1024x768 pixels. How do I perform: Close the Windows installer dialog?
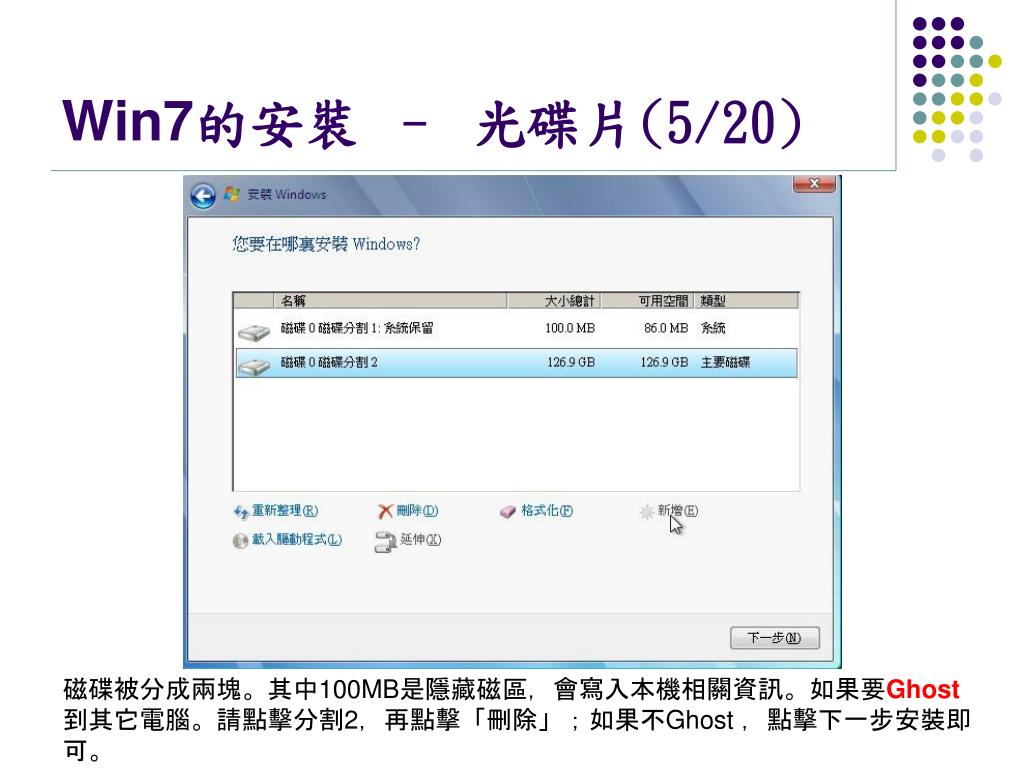click(814, 184)
